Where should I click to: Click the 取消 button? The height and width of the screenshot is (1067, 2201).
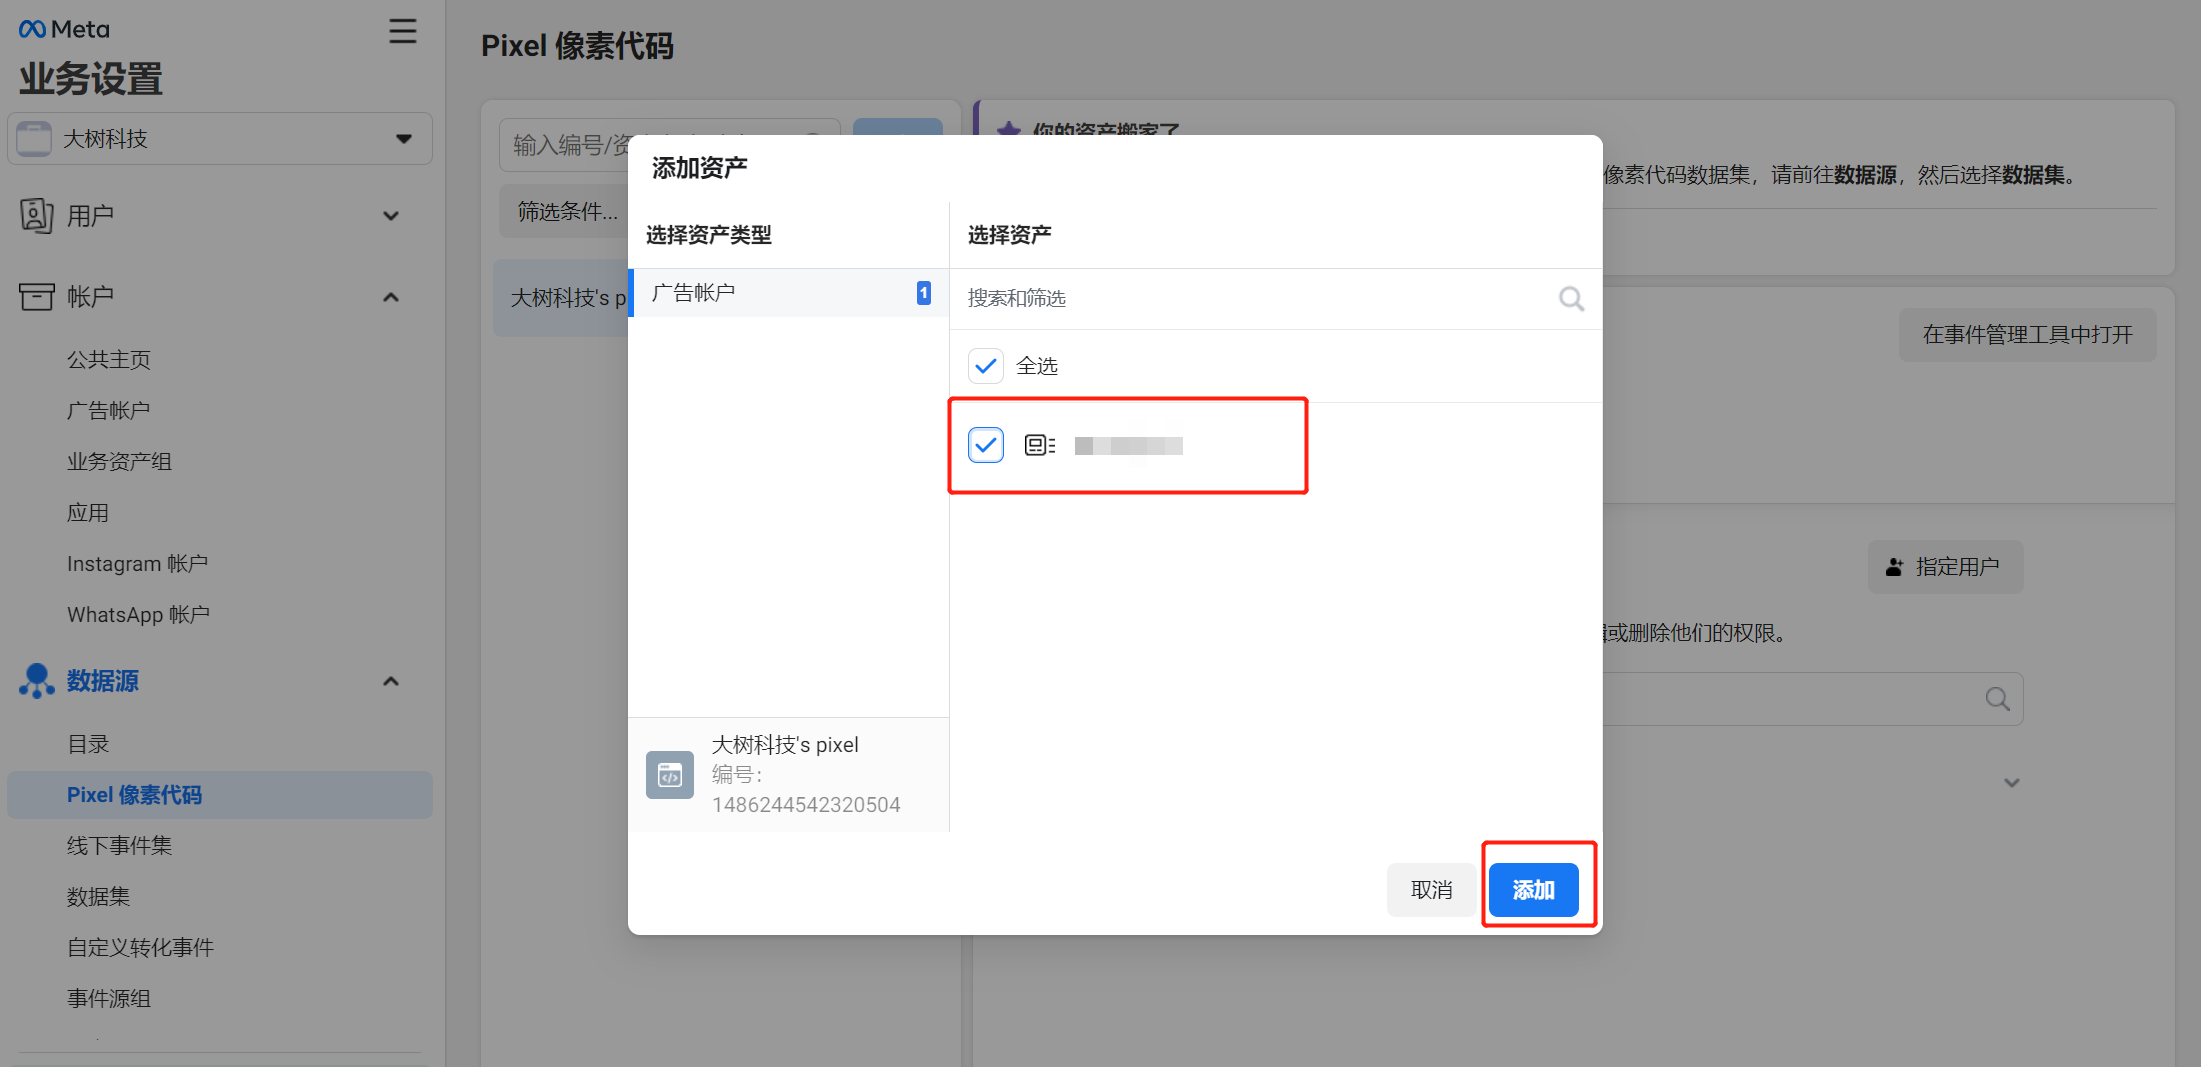click(1431, 890)
